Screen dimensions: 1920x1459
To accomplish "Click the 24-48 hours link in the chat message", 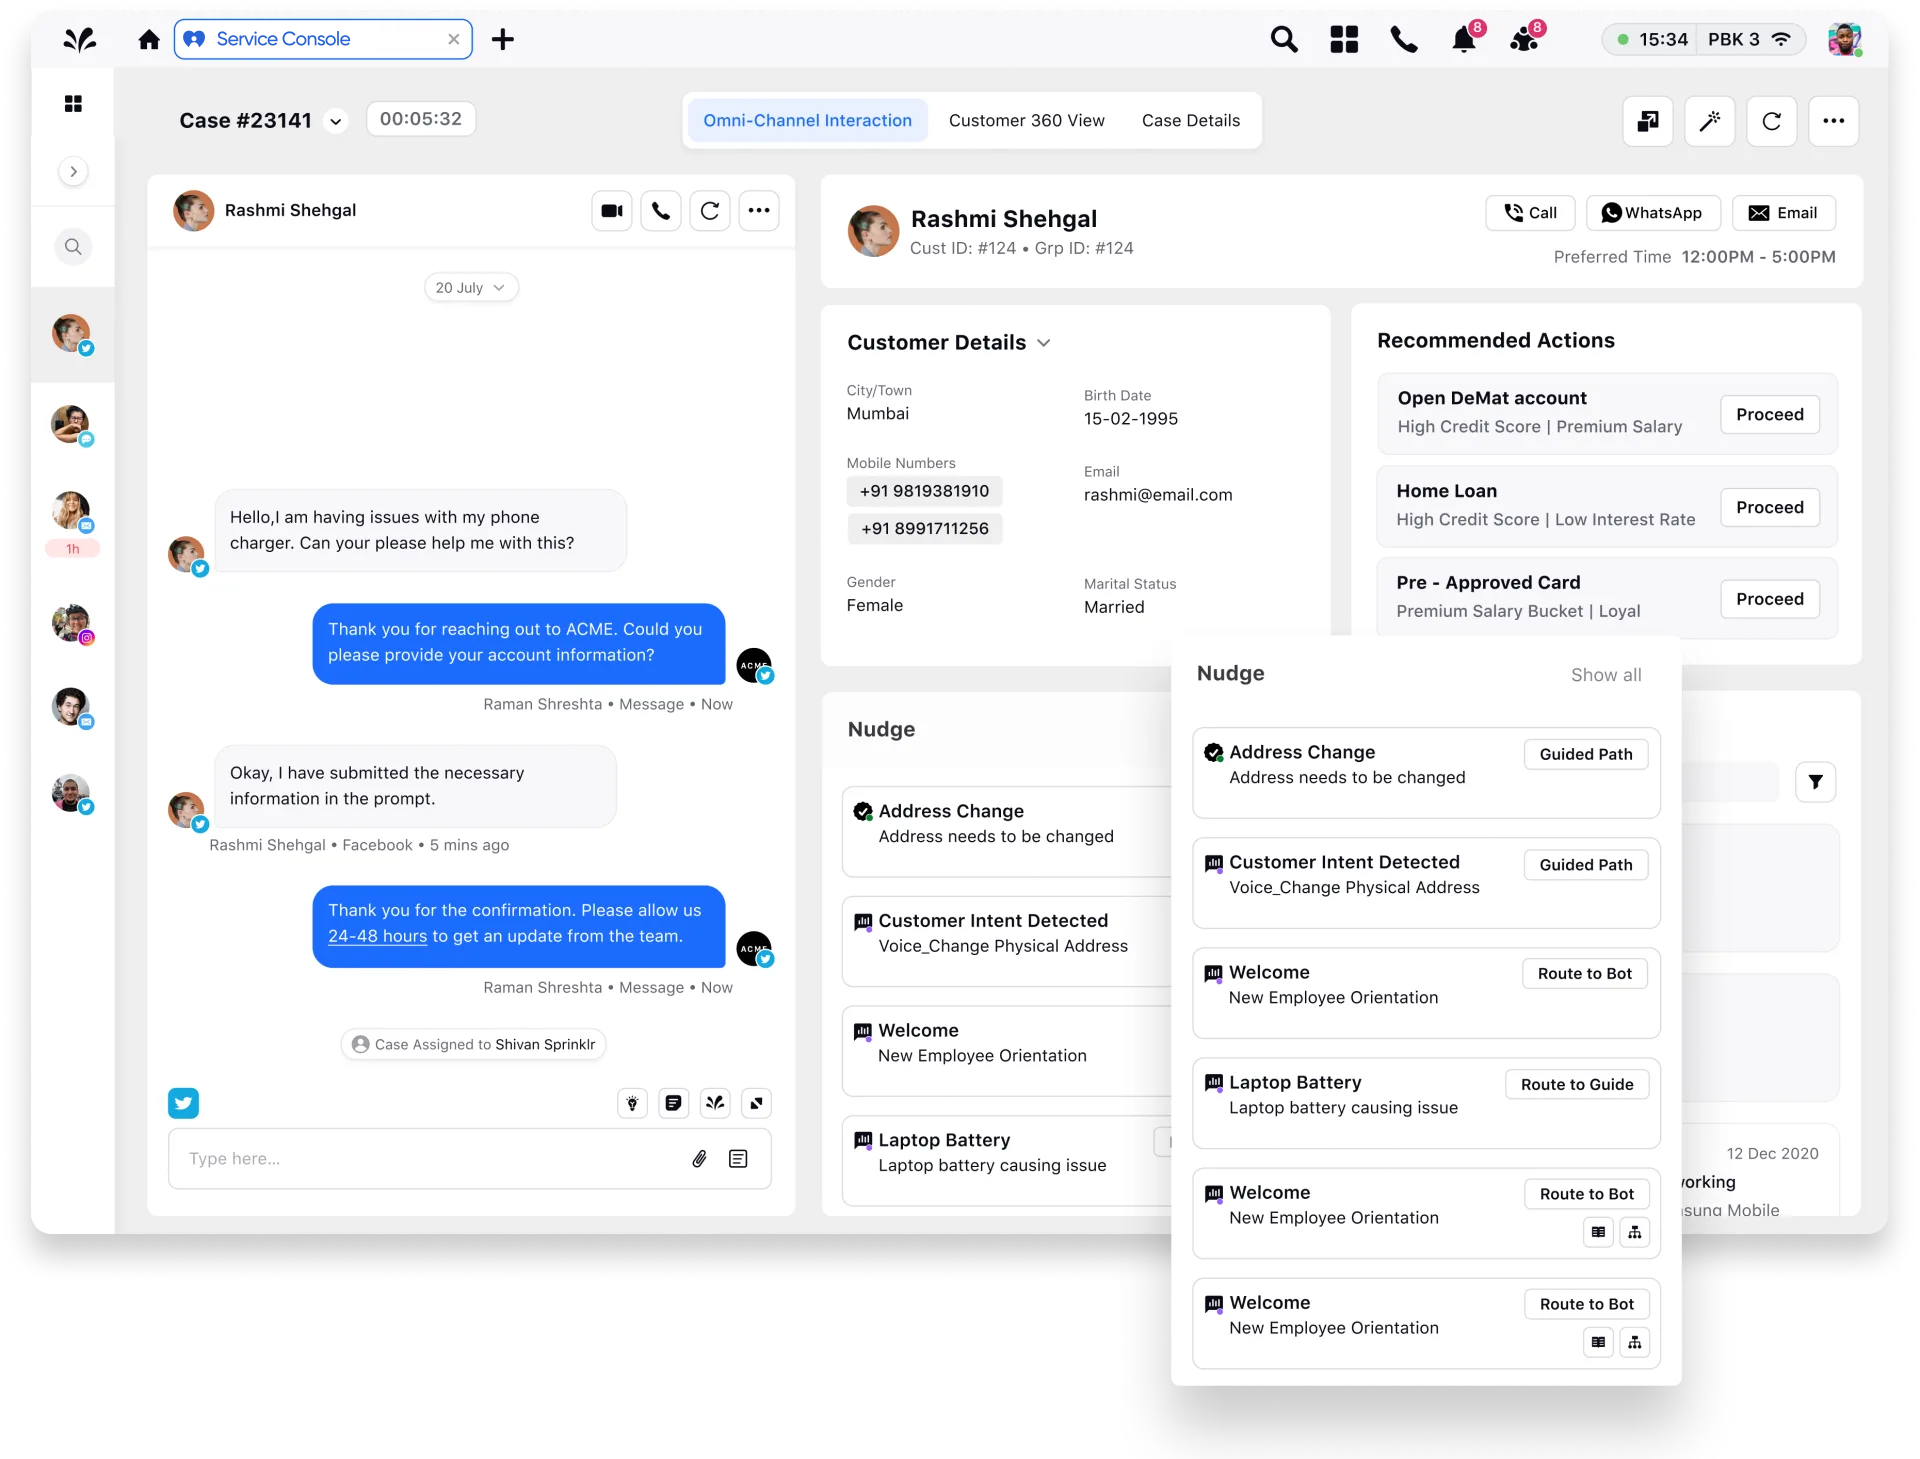I will click(x=377, y=937).
